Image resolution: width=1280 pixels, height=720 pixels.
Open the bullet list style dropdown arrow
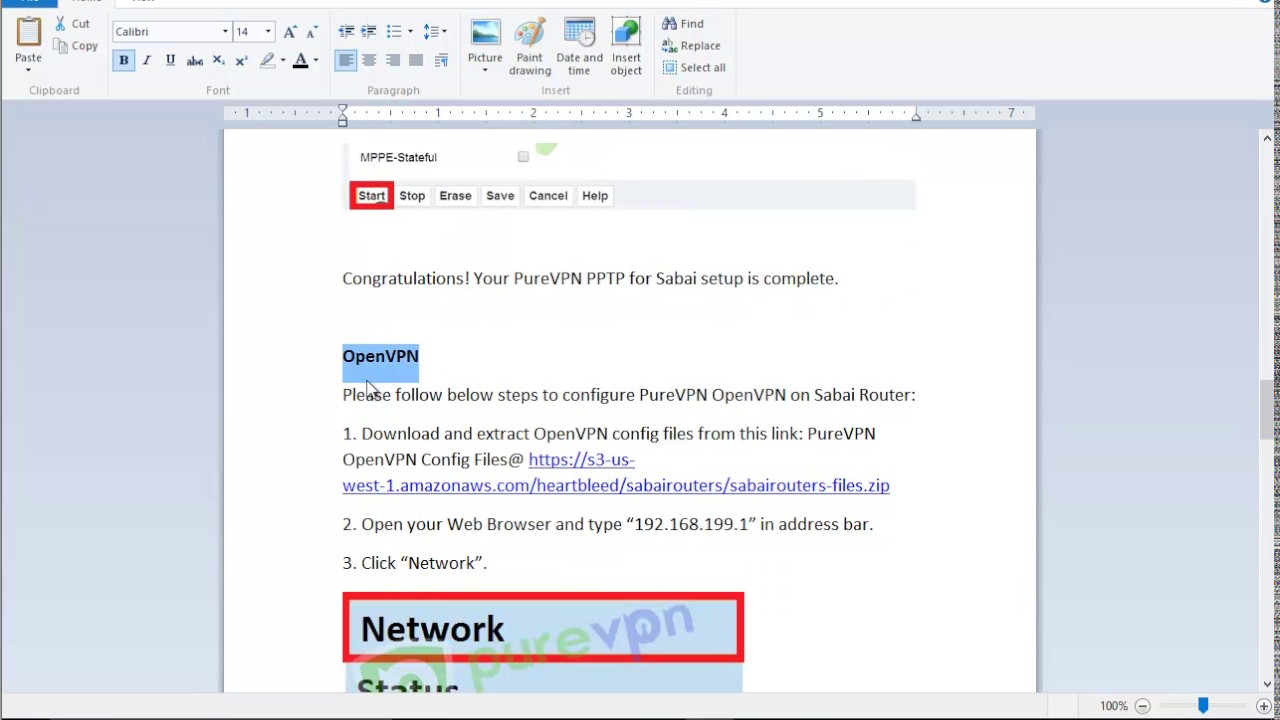410,32
